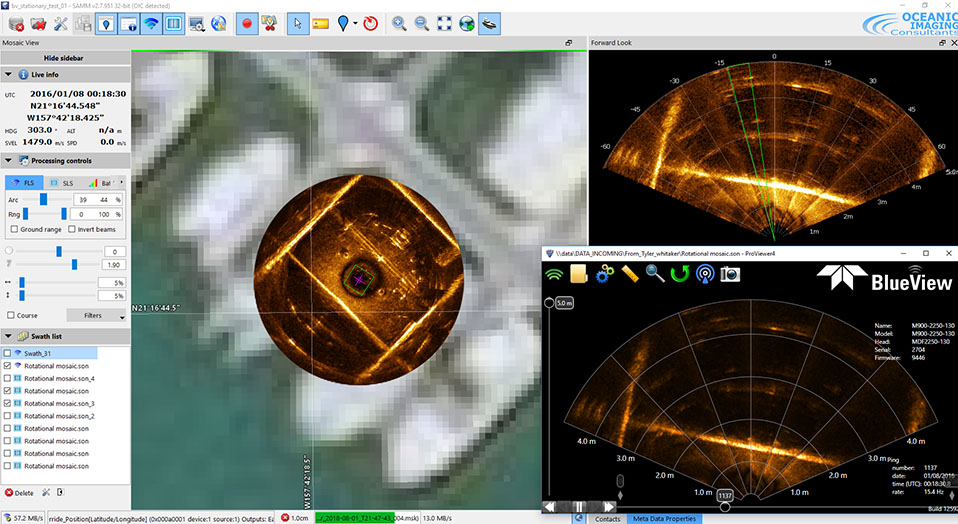Image resolution: width=958 pixels, height=524 pixels.
Task: Open the yellow folder icon in ProViewer4
Action: [579, 274]
